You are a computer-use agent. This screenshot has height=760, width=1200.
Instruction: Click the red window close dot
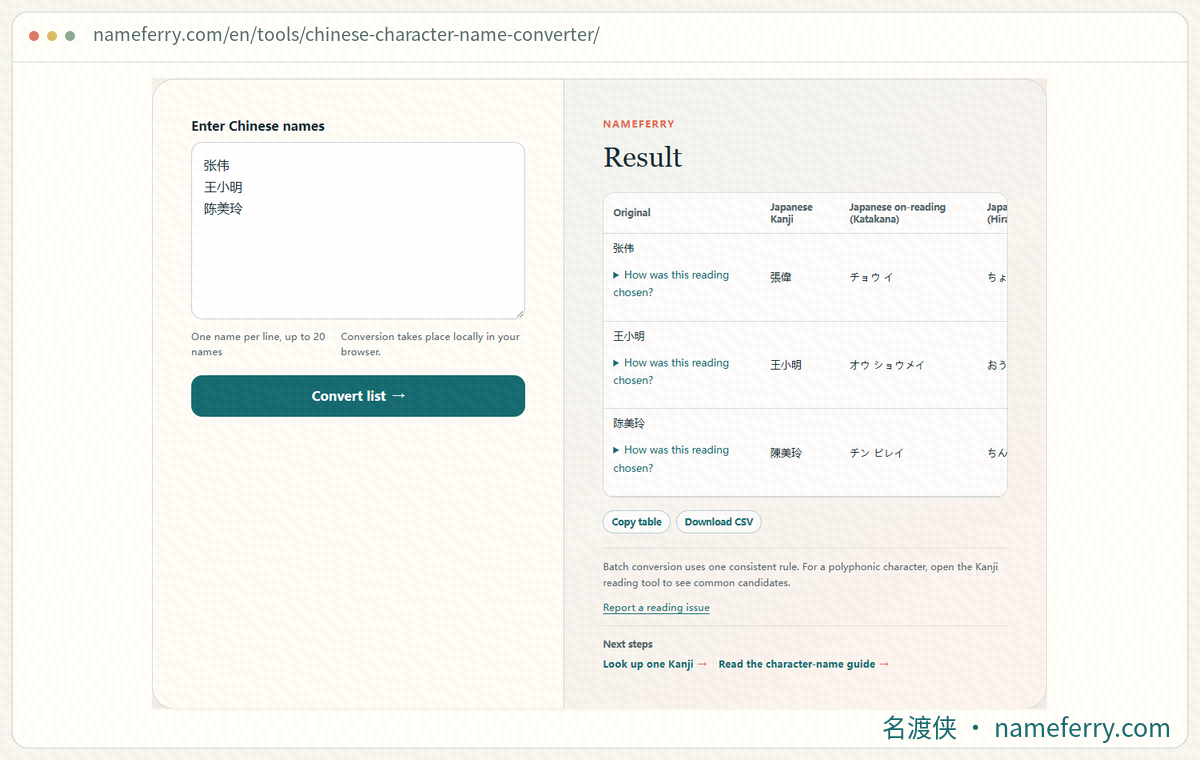point(34,36)
